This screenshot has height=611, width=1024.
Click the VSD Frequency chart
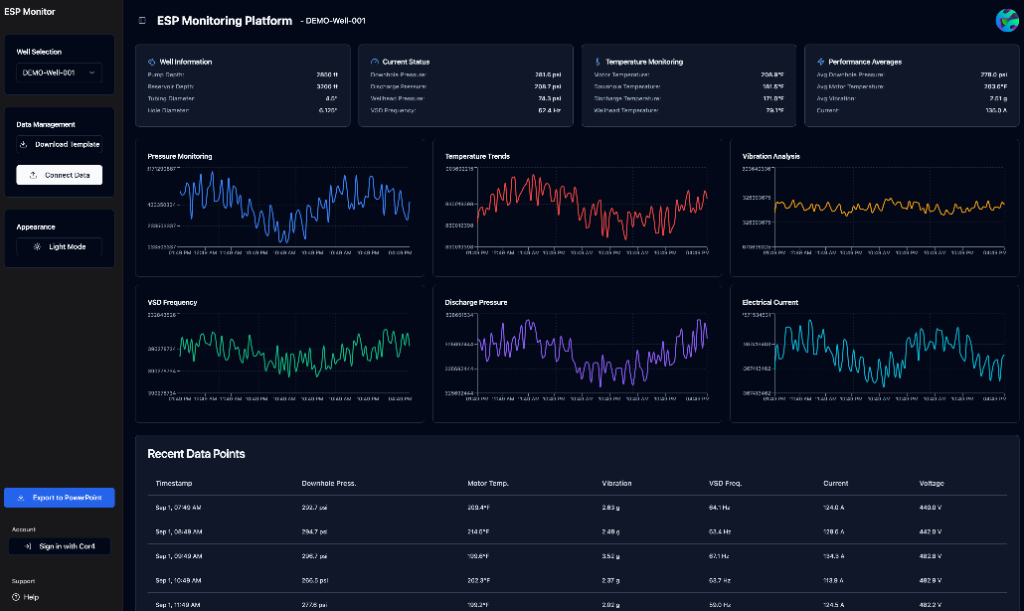click(x=280, y=354)
